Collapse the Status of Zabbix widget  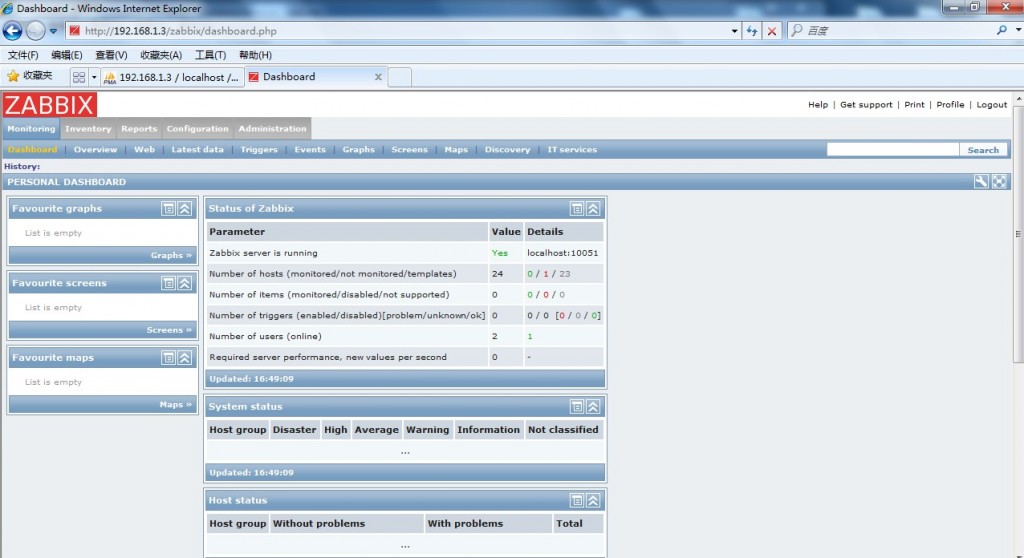click(593, 208)
